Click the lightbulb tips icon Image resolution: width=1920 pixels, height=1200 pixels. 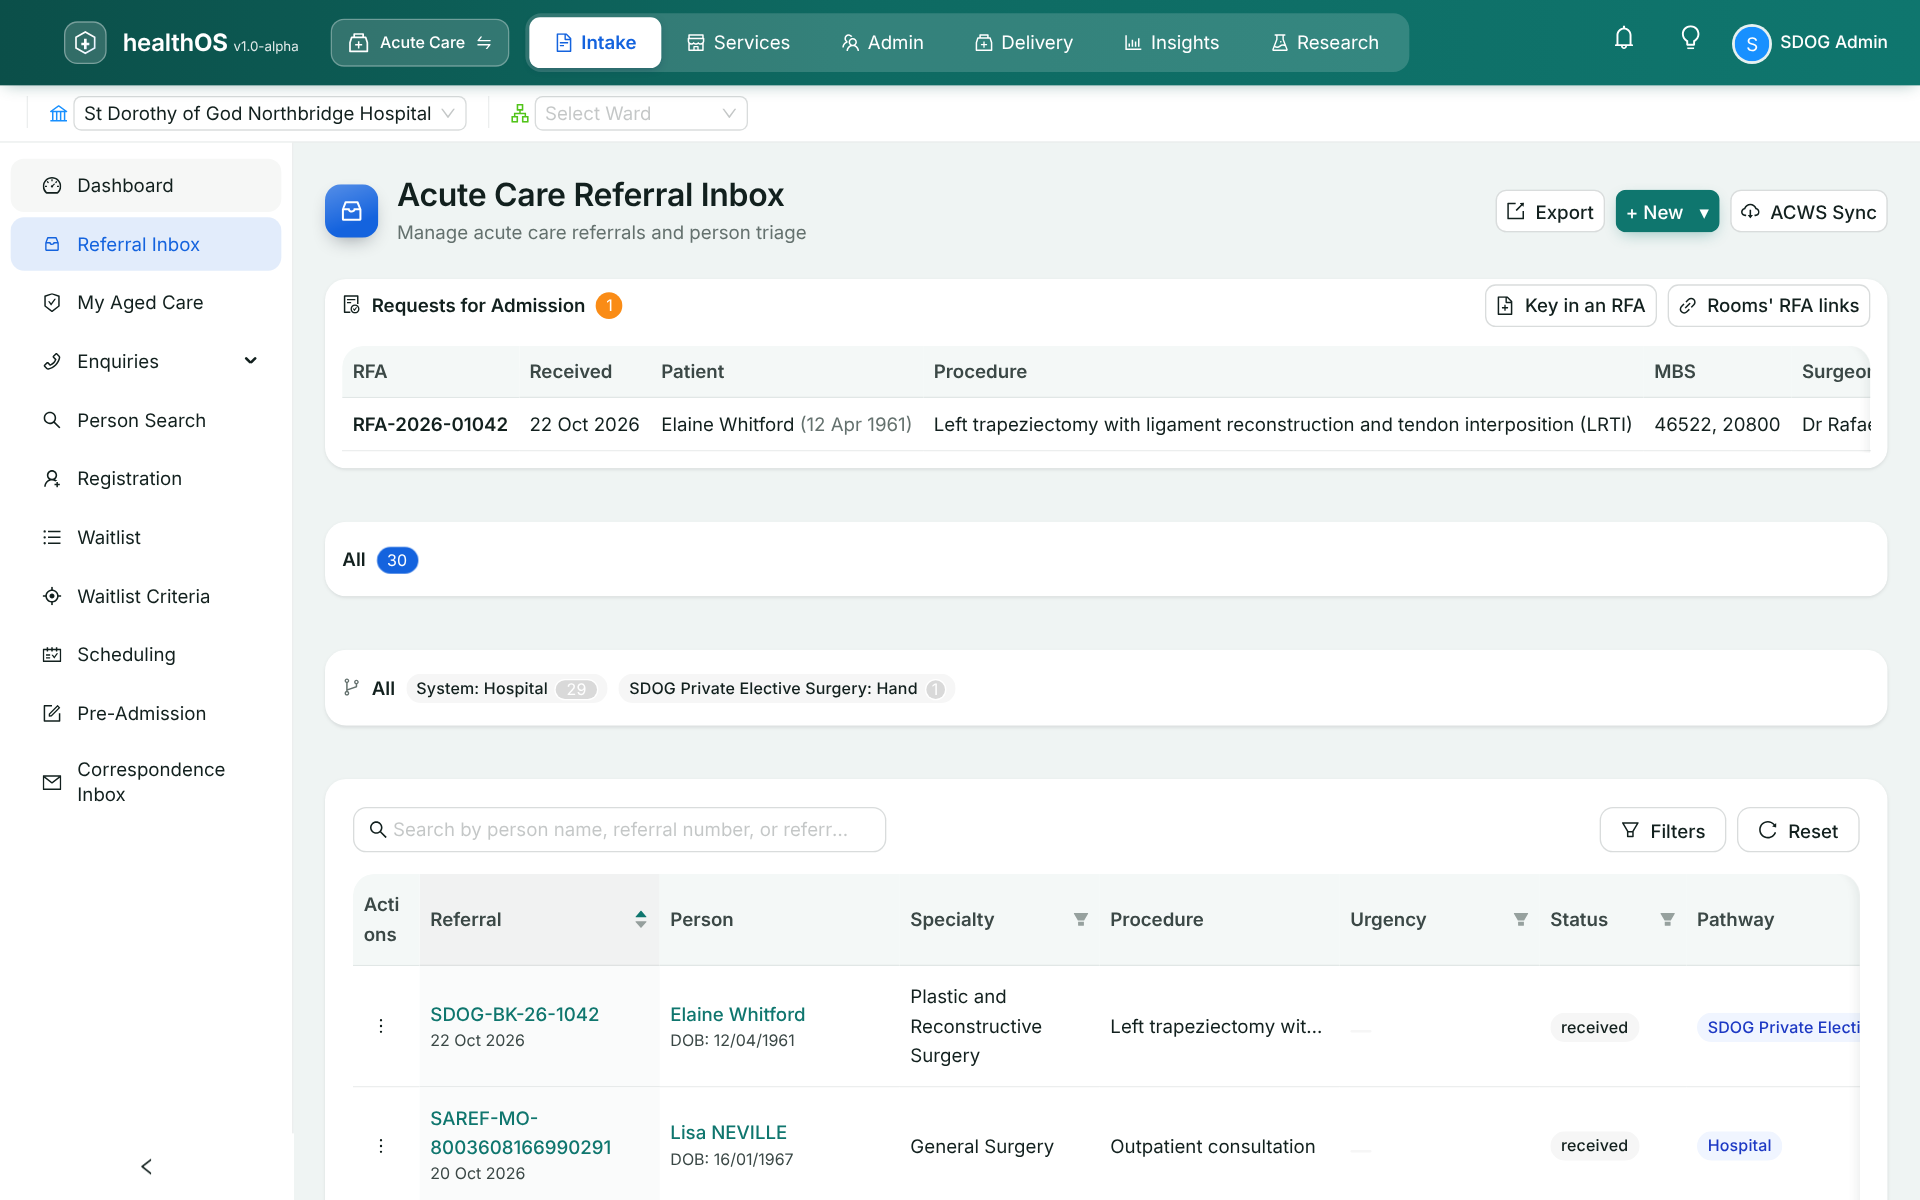pyautogui.click(x=1690, y=39)
